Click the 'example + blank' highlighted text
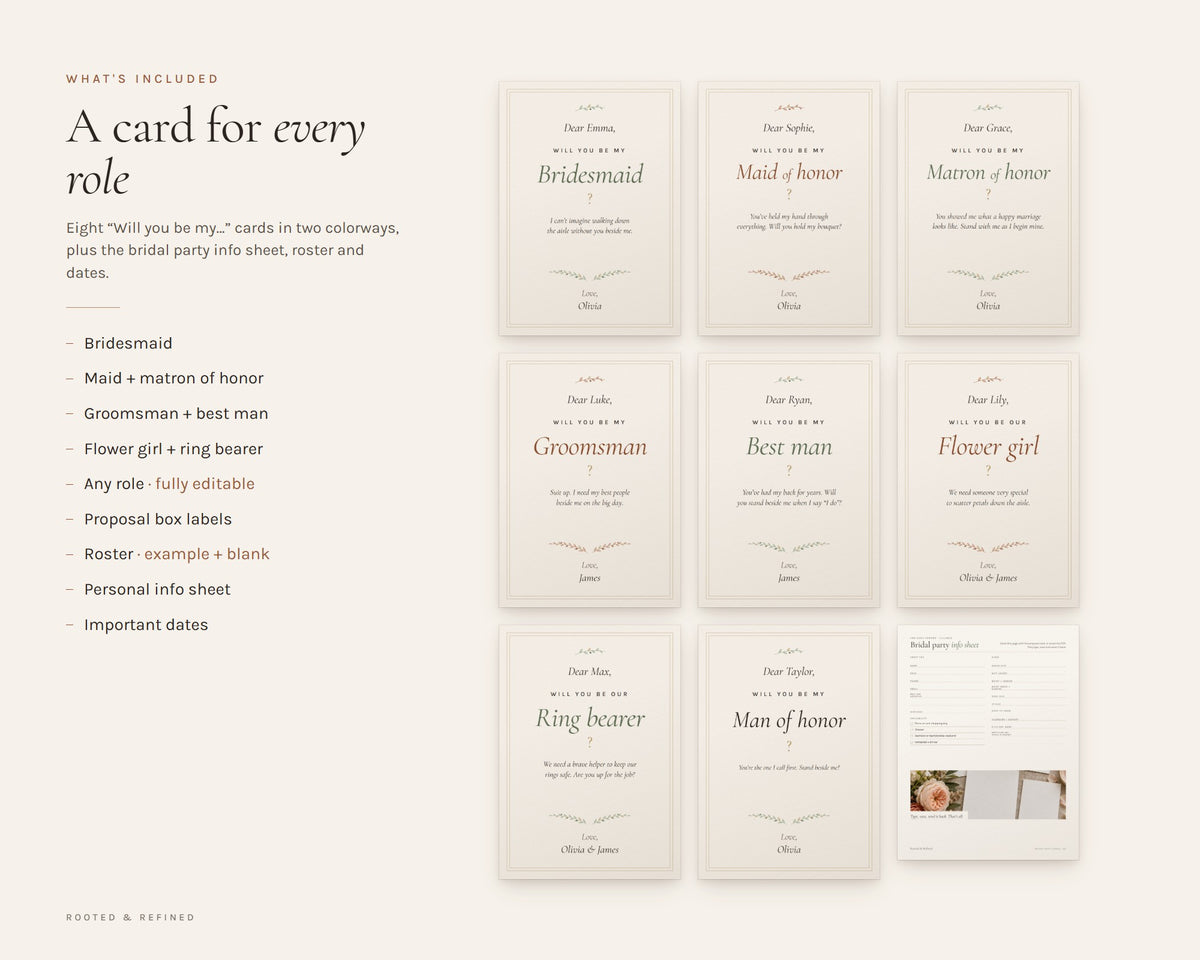1200x960 pixels. tap(207, 554)
